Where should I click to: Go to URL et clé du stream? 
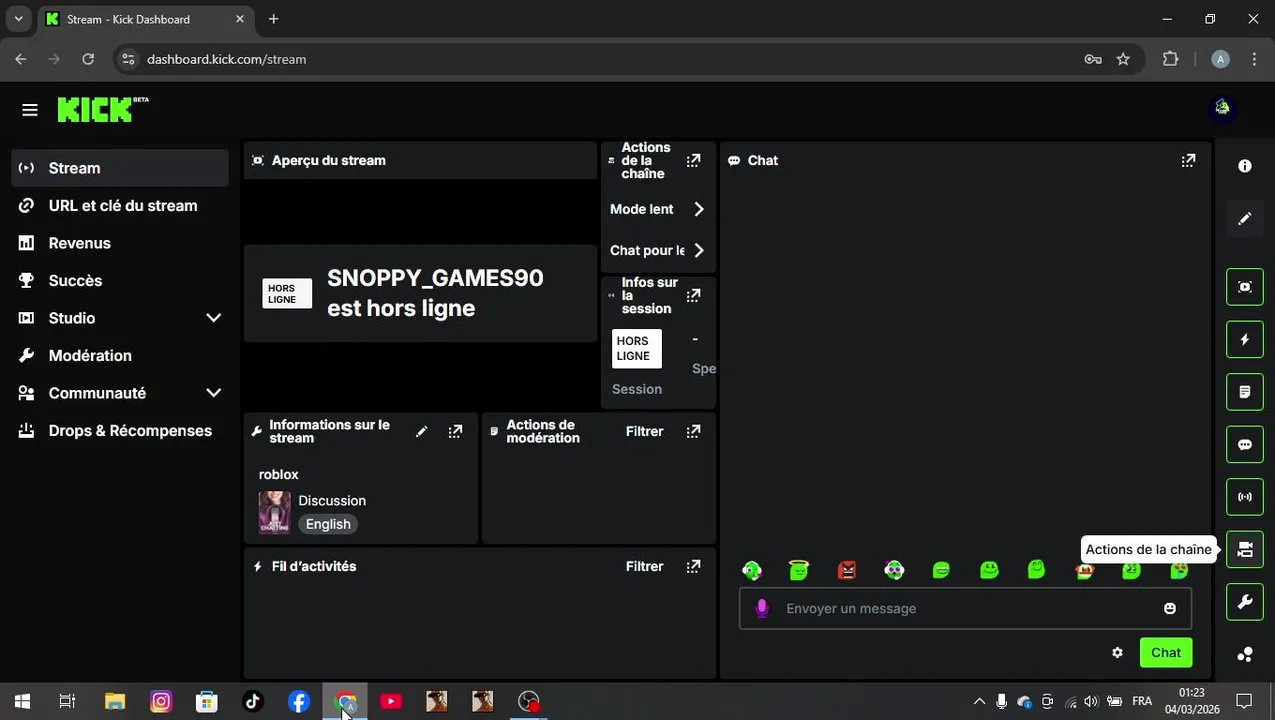click(120, 206)
